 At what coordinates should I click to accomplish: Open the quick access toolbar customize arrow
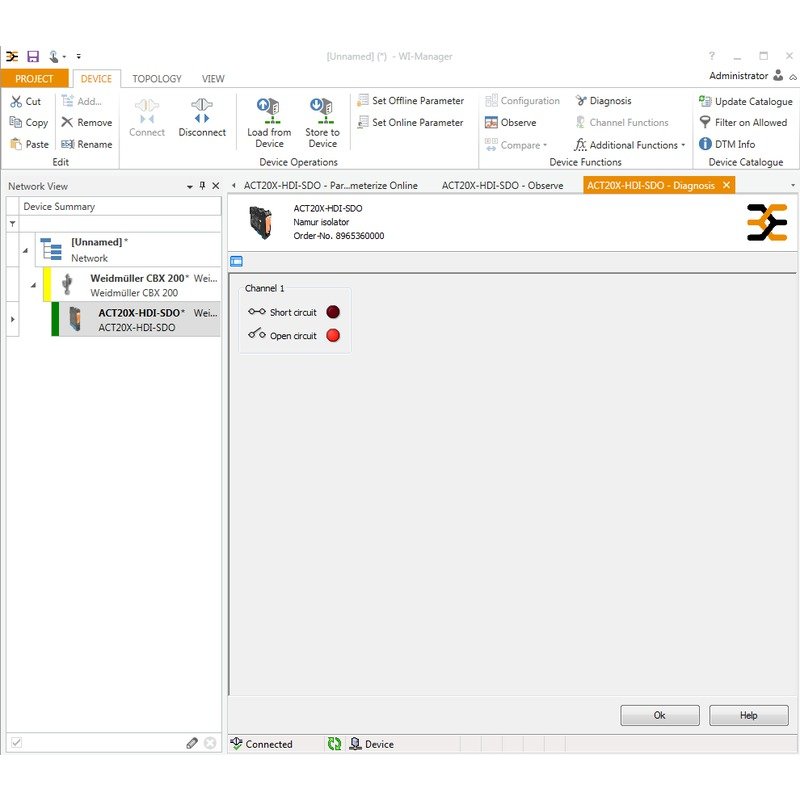tap(79, 56)
